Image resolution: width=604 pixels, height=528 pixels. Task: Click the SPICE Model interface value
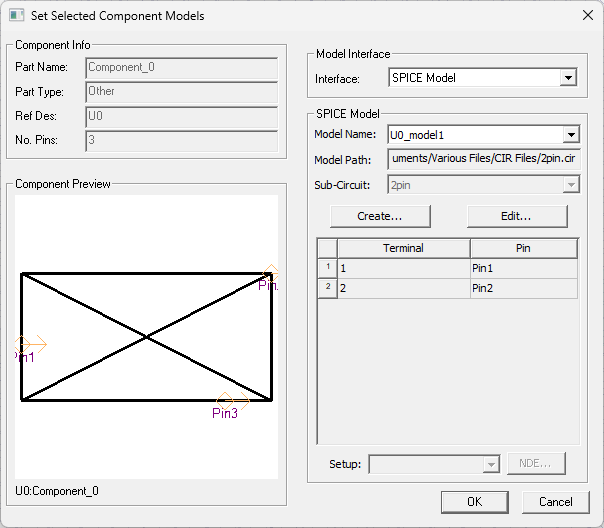coord(424,78)
